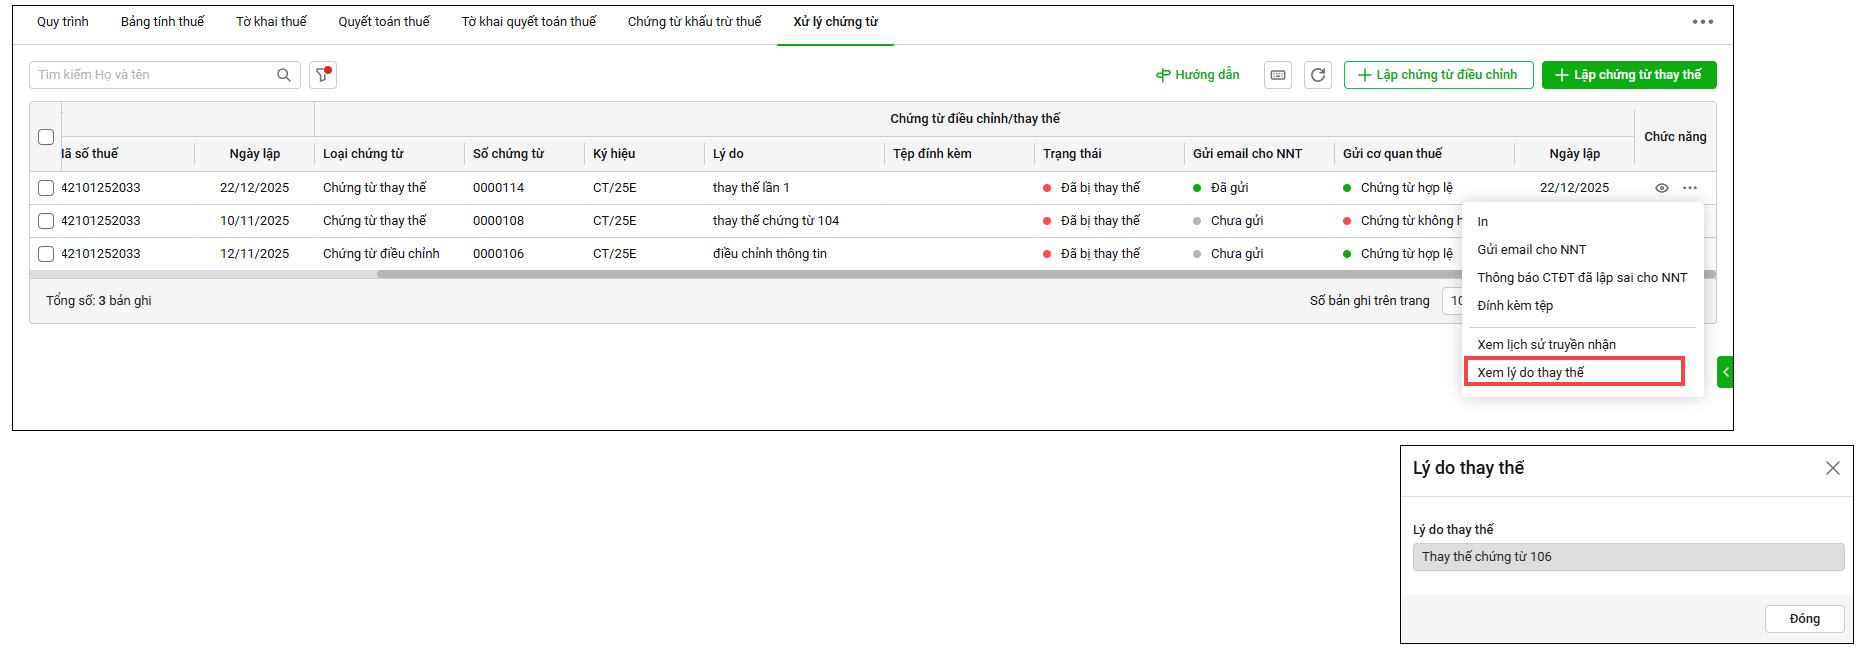Click the eye view icon in first row
The image size is (1866, 649).
tap(1662, 188)
